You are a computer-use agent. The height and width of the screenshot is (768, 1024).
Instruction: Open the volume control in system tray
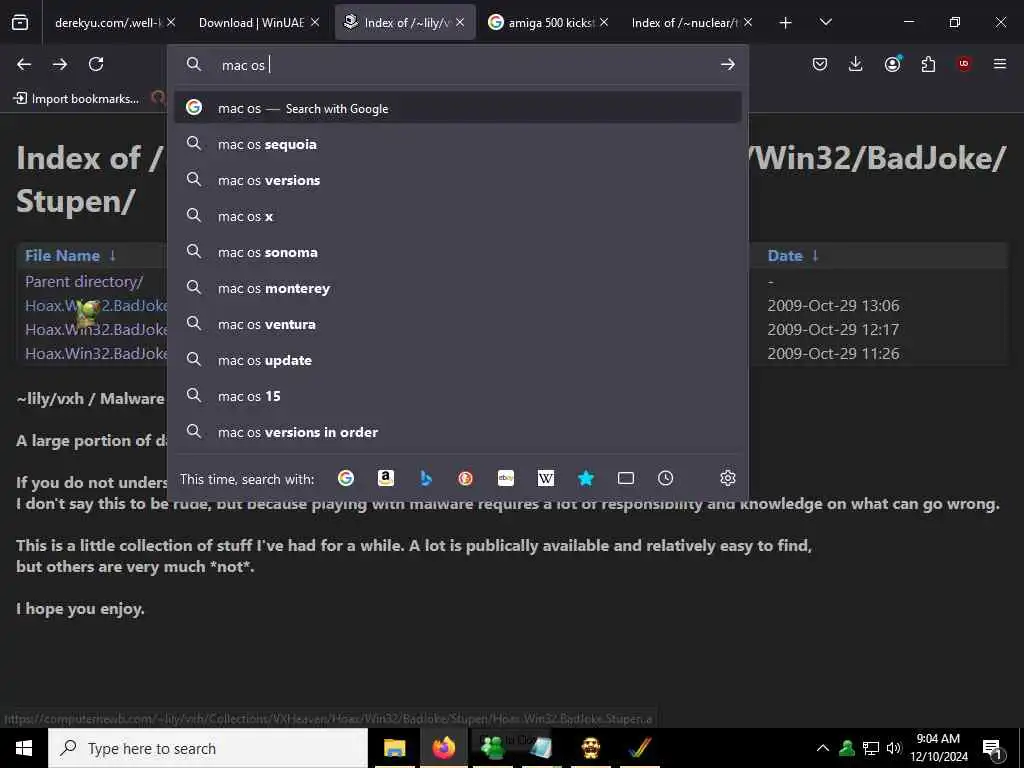[x=893, y=748]
